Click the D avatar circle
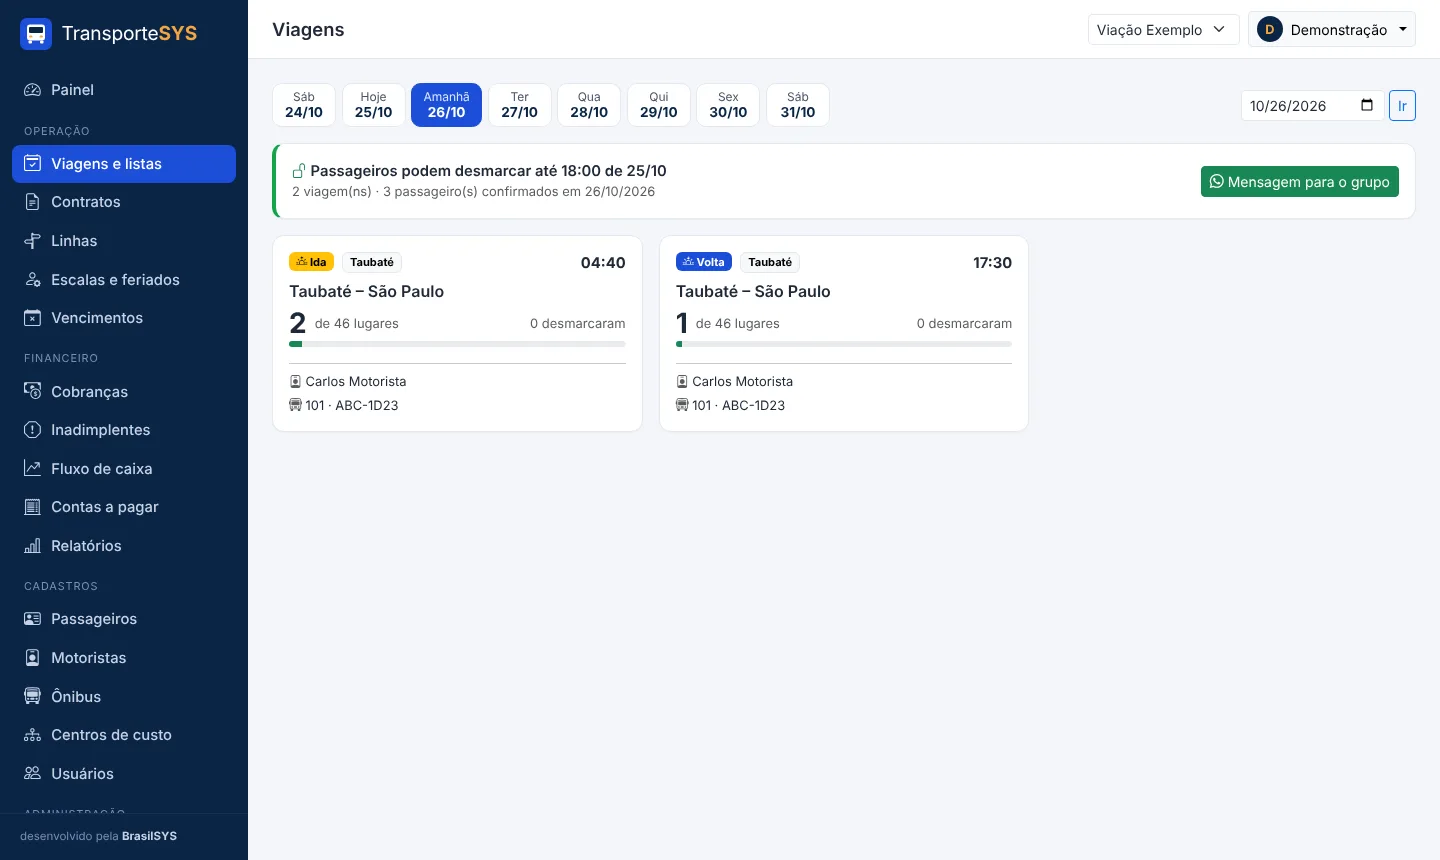 tap(1270, 29)
